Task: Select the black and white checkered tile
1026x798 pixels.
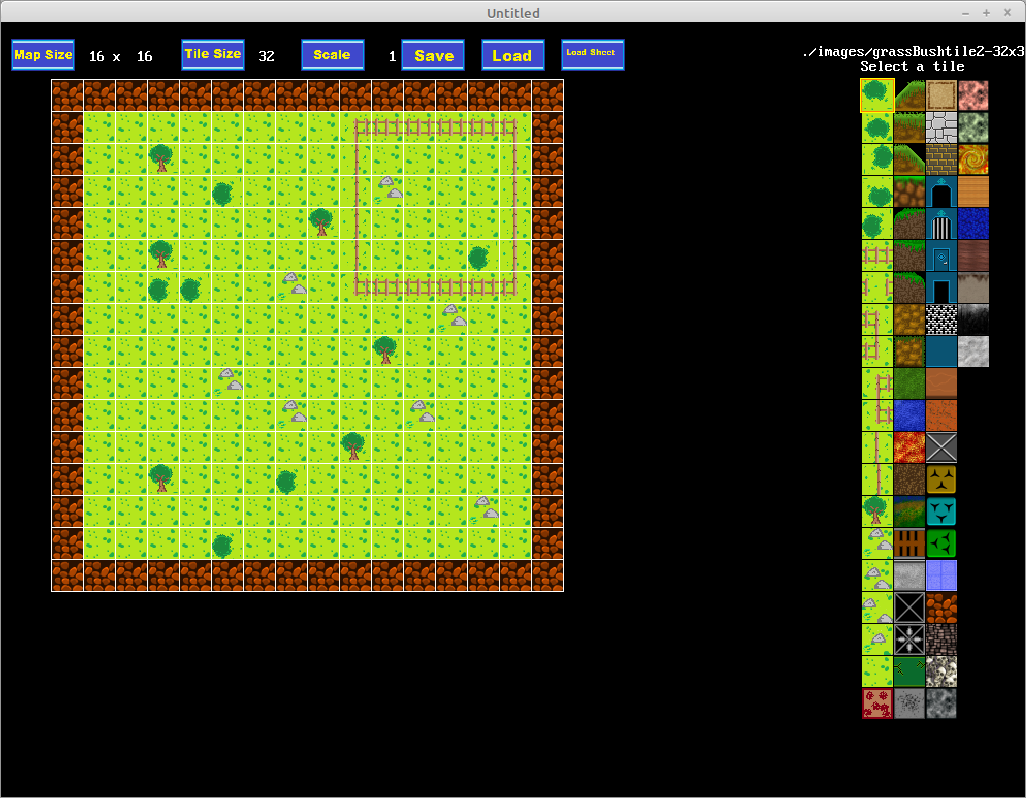Action: 941,319
